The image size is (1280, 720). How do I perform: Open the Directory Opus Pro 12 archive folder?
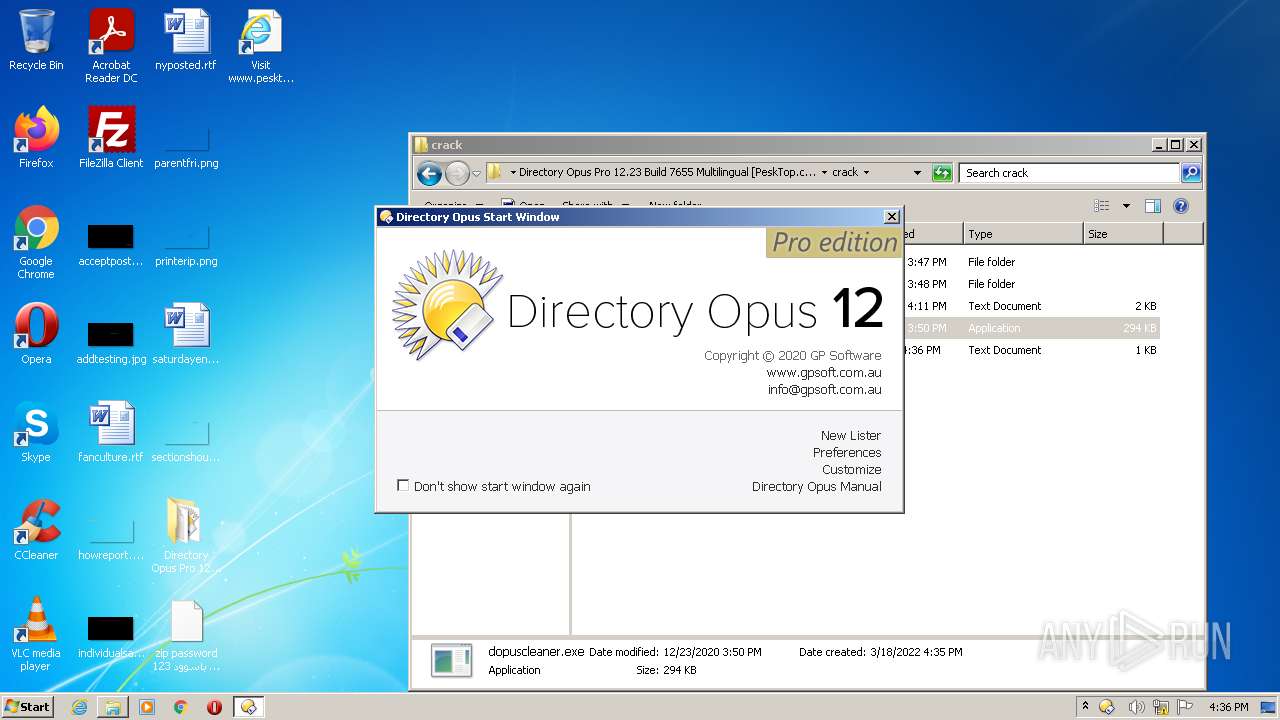pos(186,536)
